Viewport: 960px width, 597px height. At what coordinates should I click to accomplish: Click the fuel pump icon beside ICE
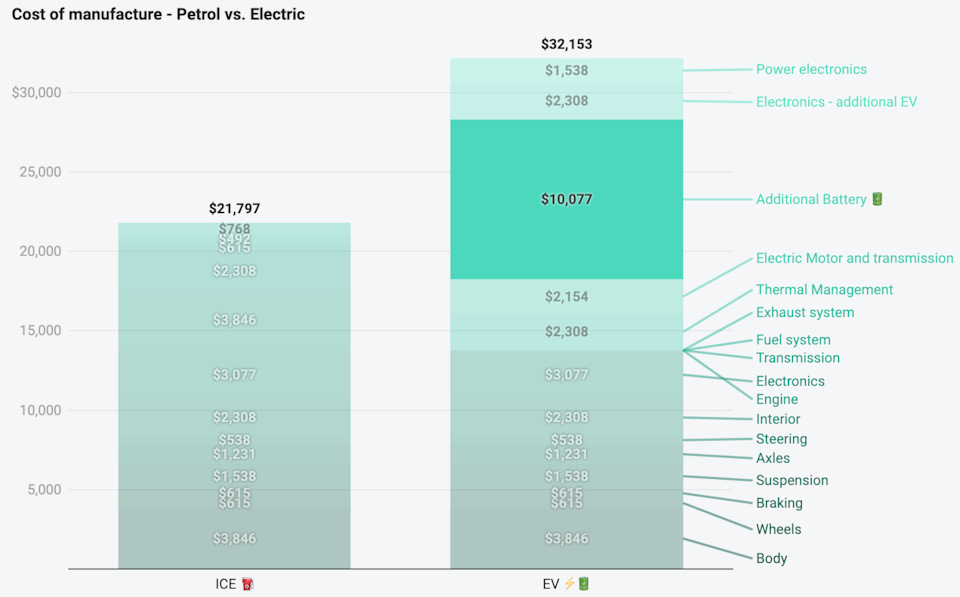(248, 583)
